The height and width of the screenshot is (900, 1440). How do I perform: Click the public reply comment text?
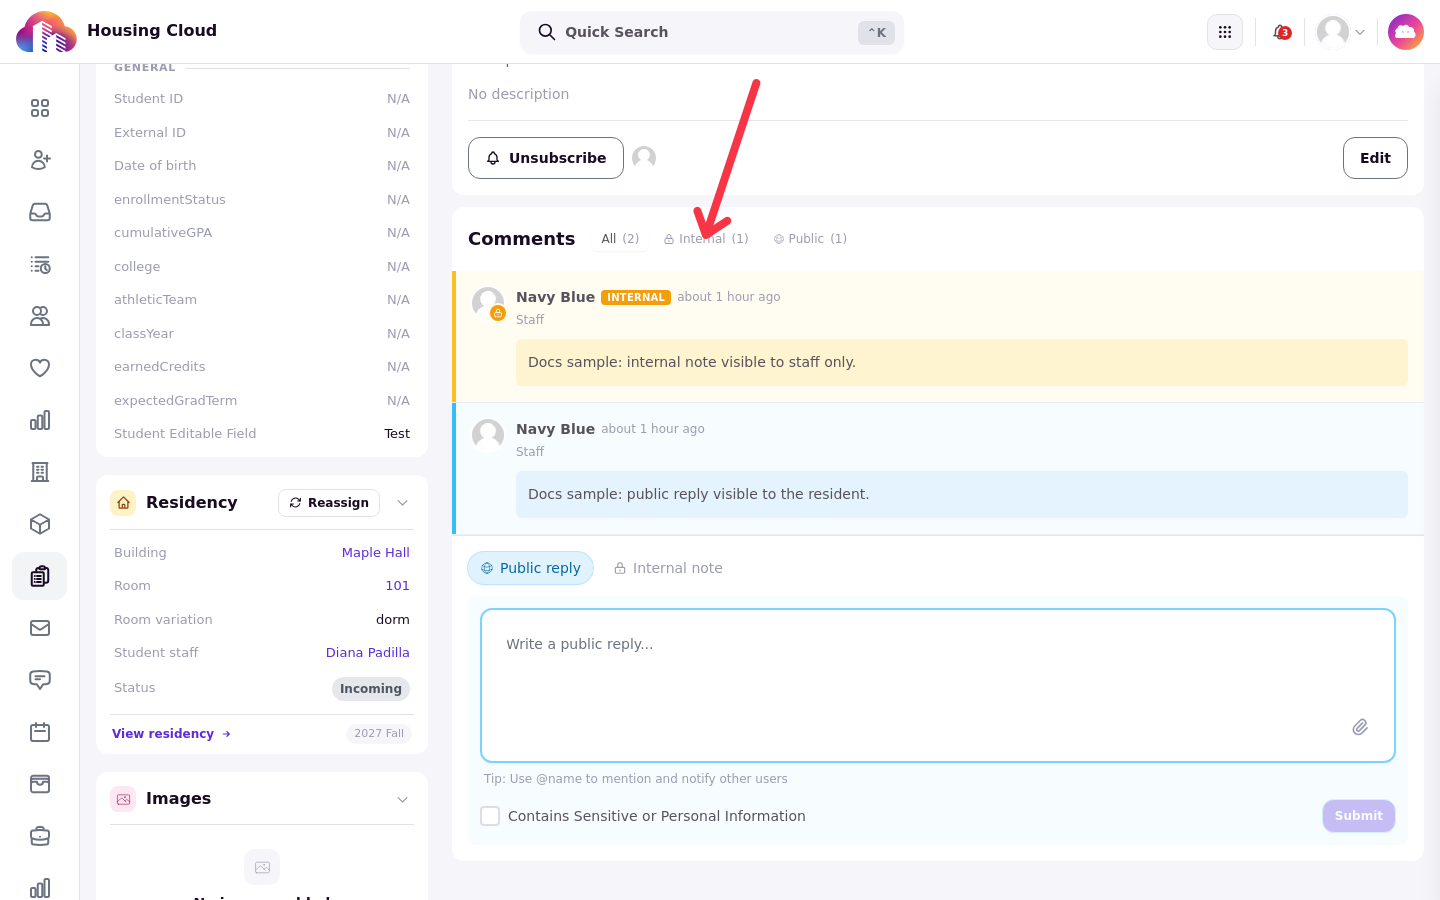click(699, 495)
